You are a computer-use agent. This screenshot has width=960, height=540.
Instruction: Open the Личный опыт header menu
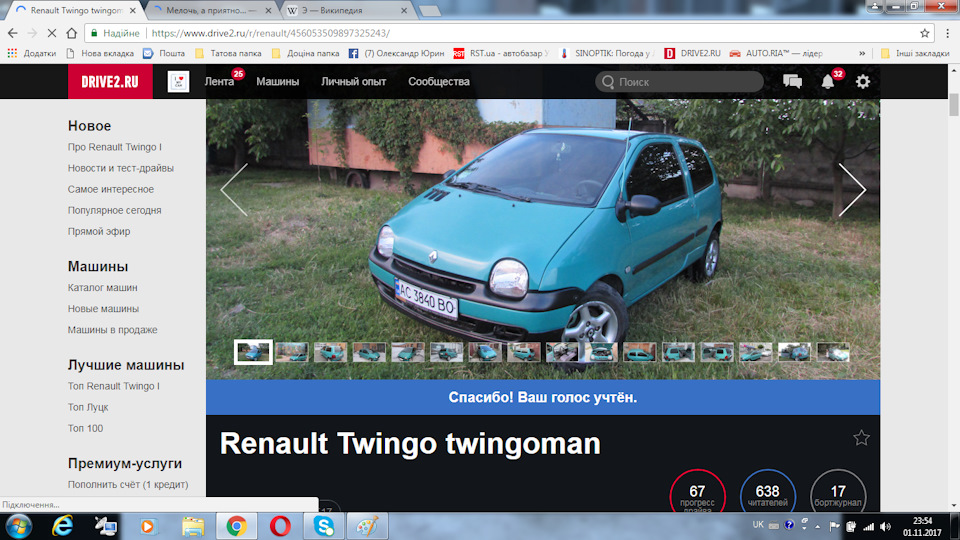coord(353,81)
